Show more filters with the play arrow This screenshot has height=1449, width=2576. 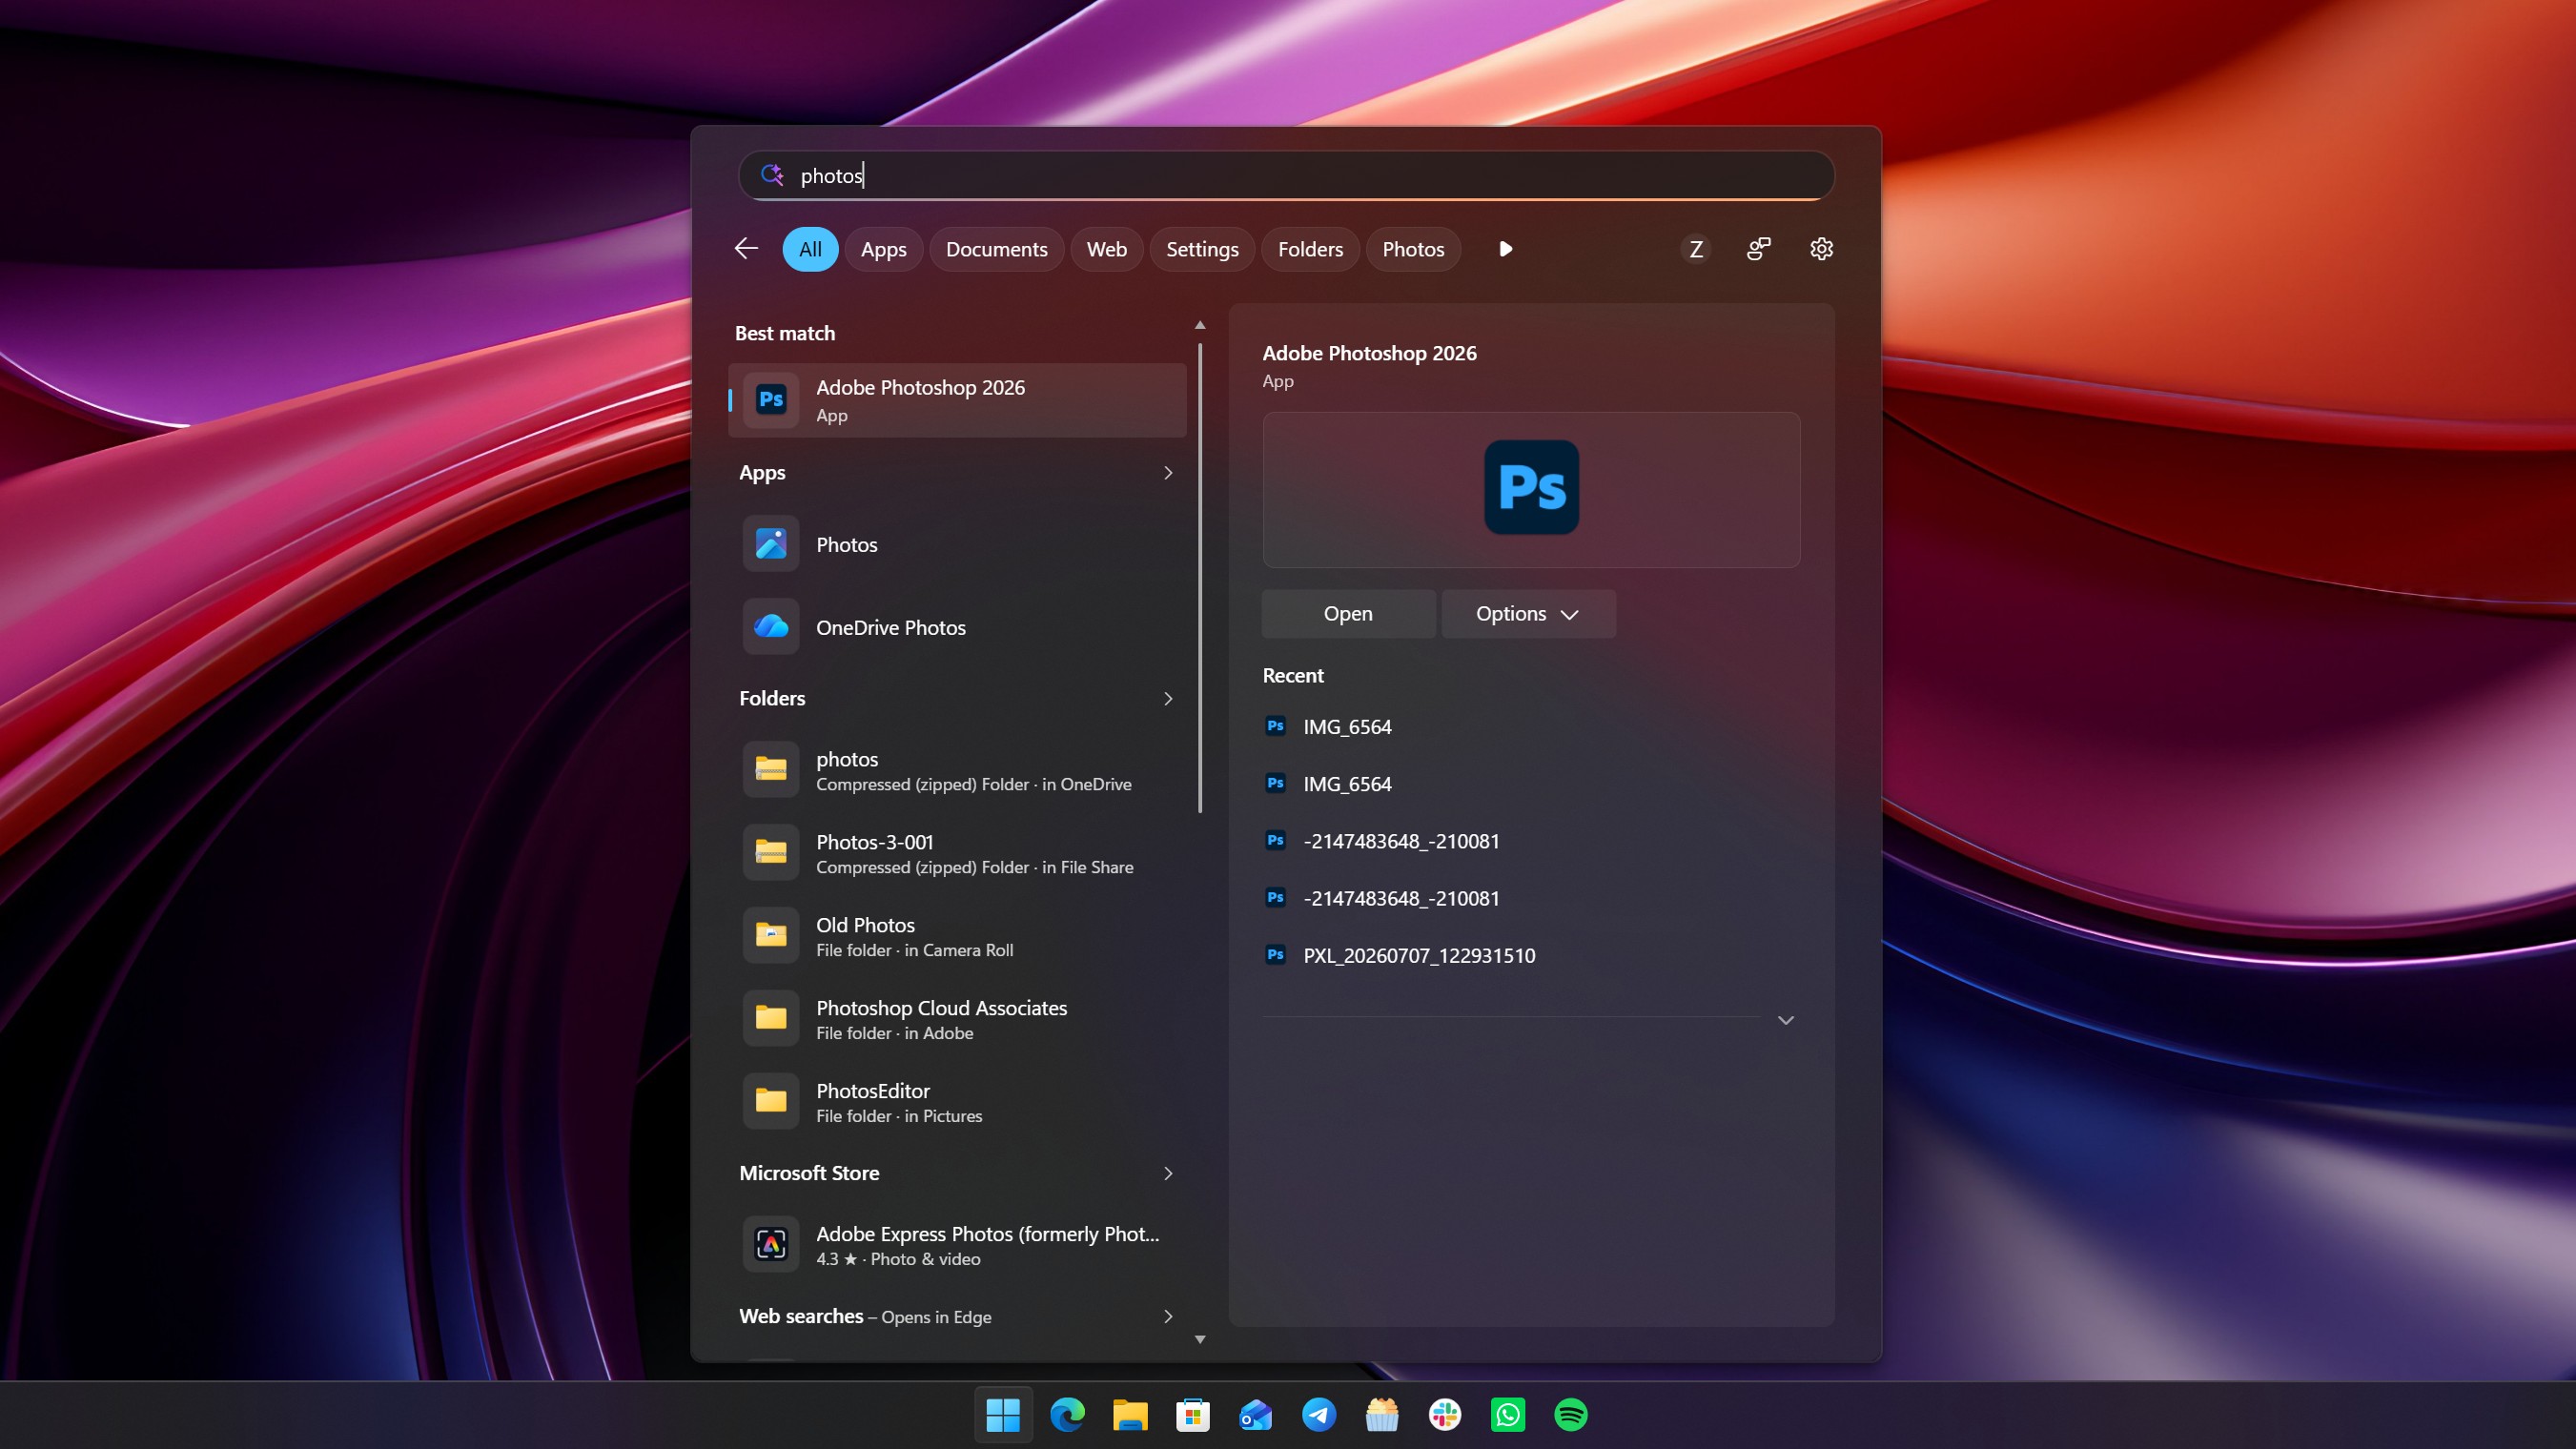1505,249
